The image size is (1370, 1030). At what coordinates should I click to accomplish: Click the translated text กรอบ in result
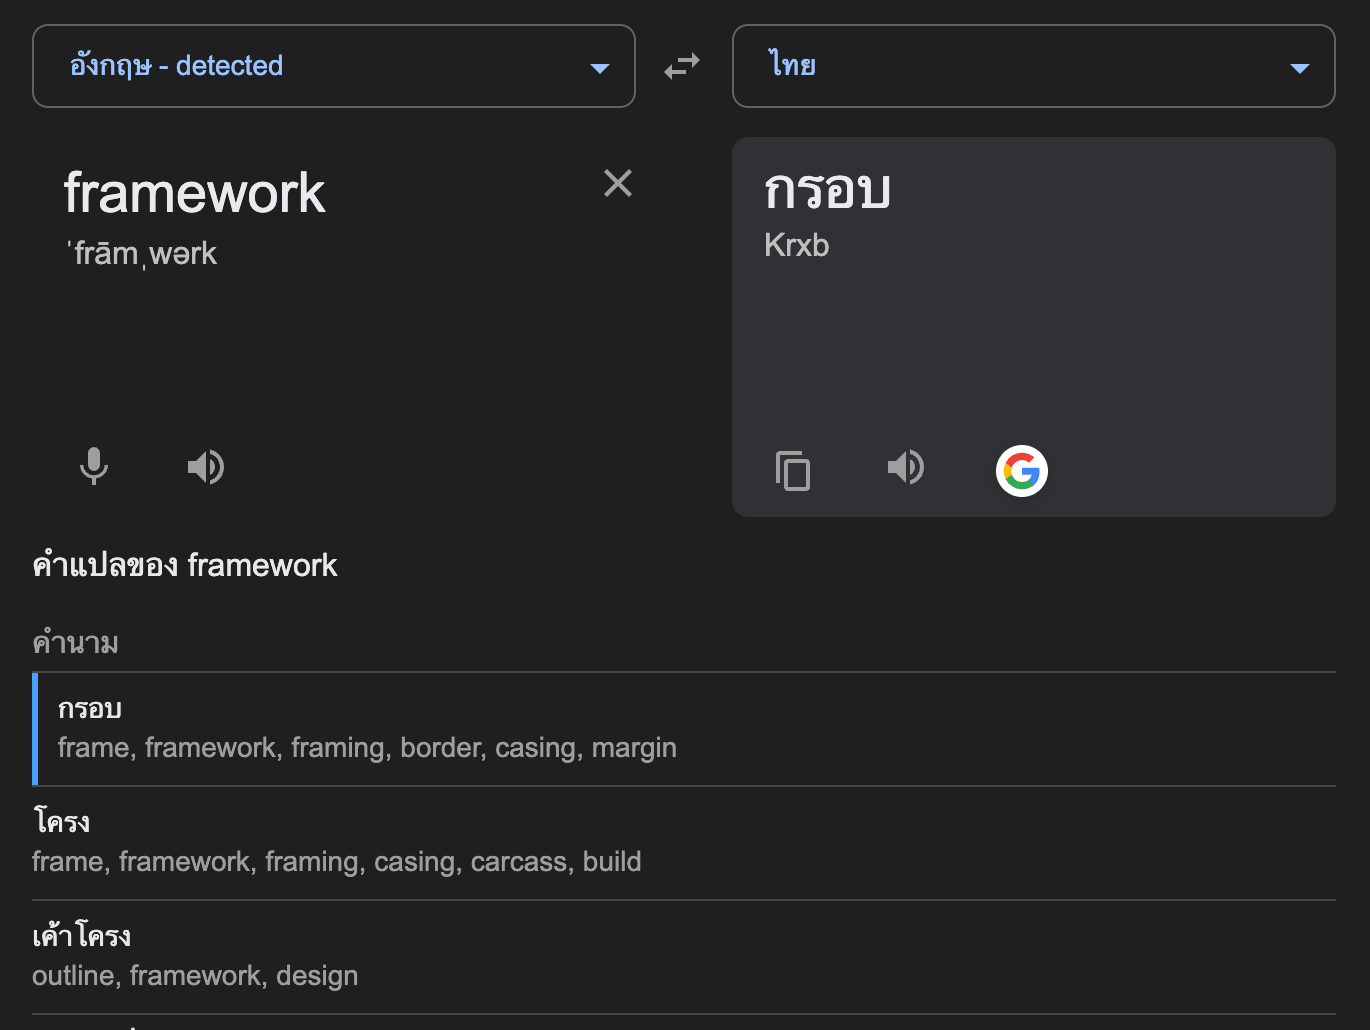tap(827, 190)
